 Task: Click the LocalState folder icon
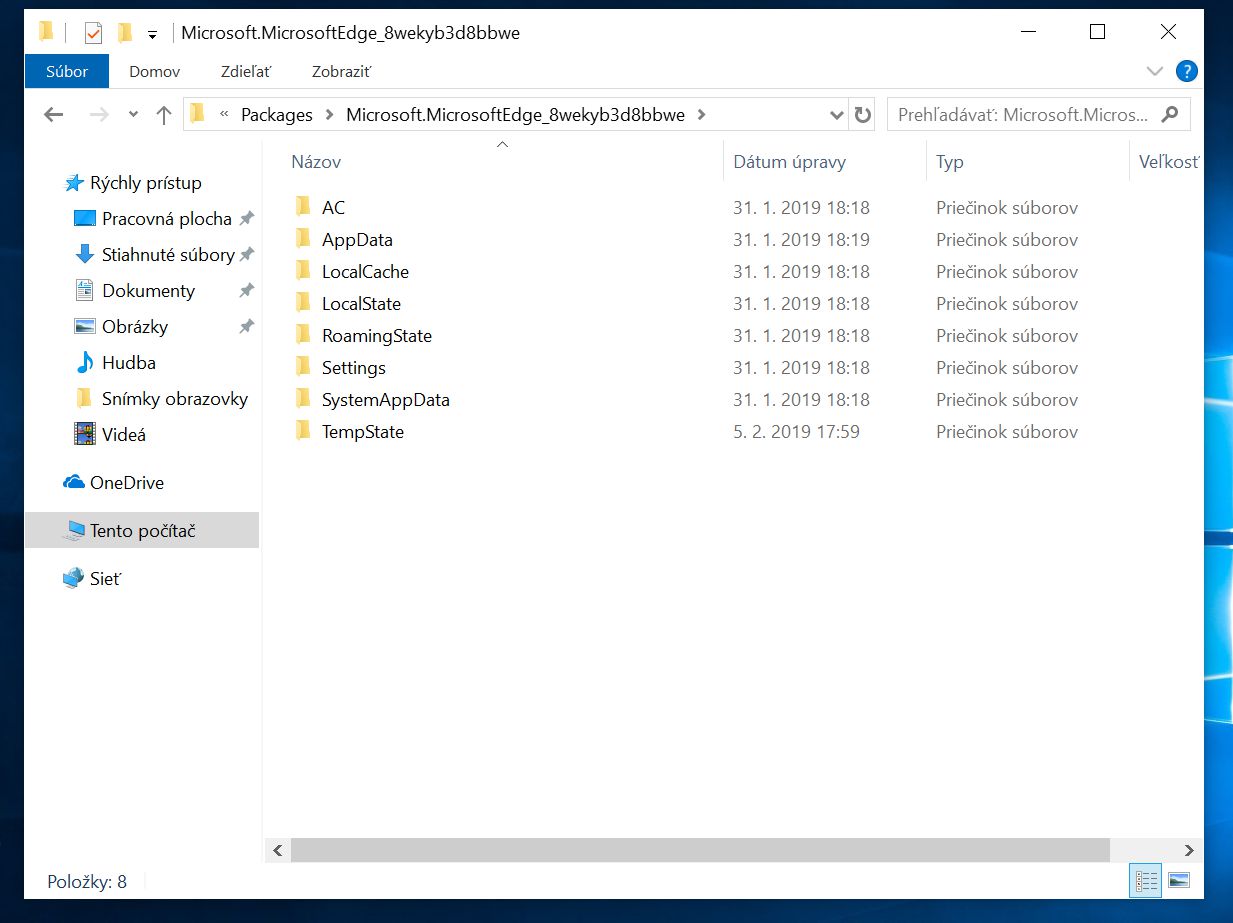304,303
